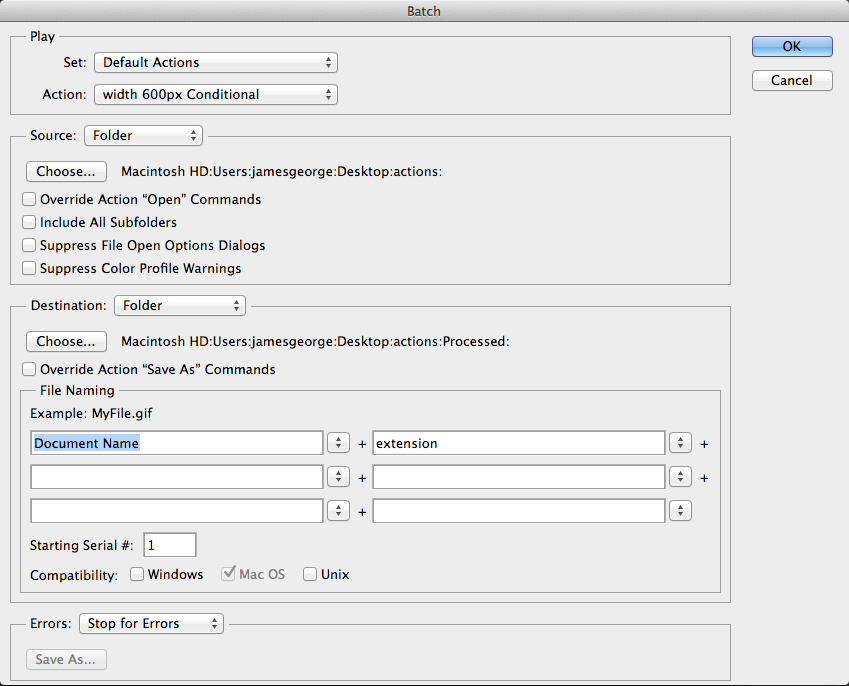Cancel the Batch dialog
Viewport: 849px width, 686px height.
tap(792, 80)
